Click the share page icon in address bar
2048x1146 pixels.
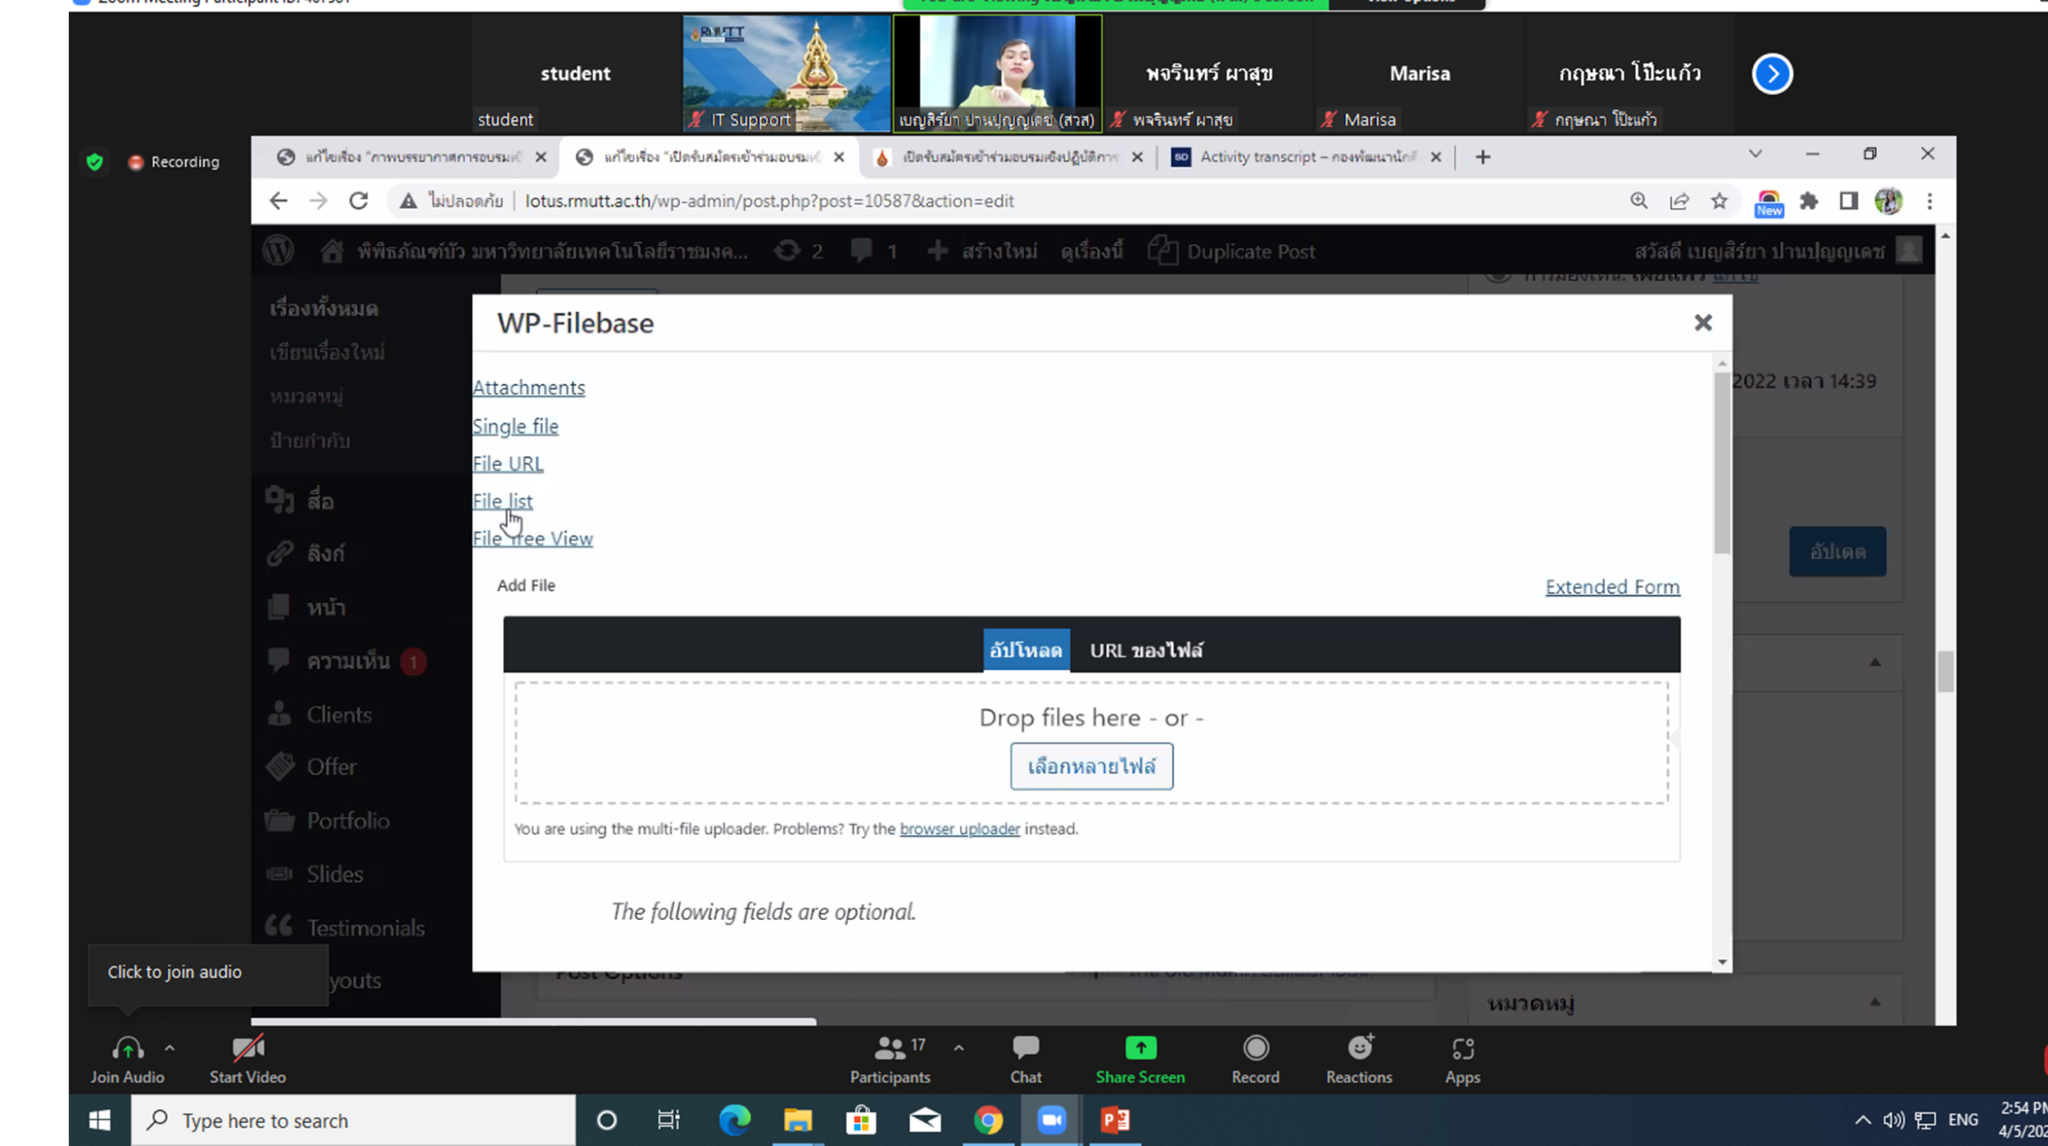(1679, 201)
